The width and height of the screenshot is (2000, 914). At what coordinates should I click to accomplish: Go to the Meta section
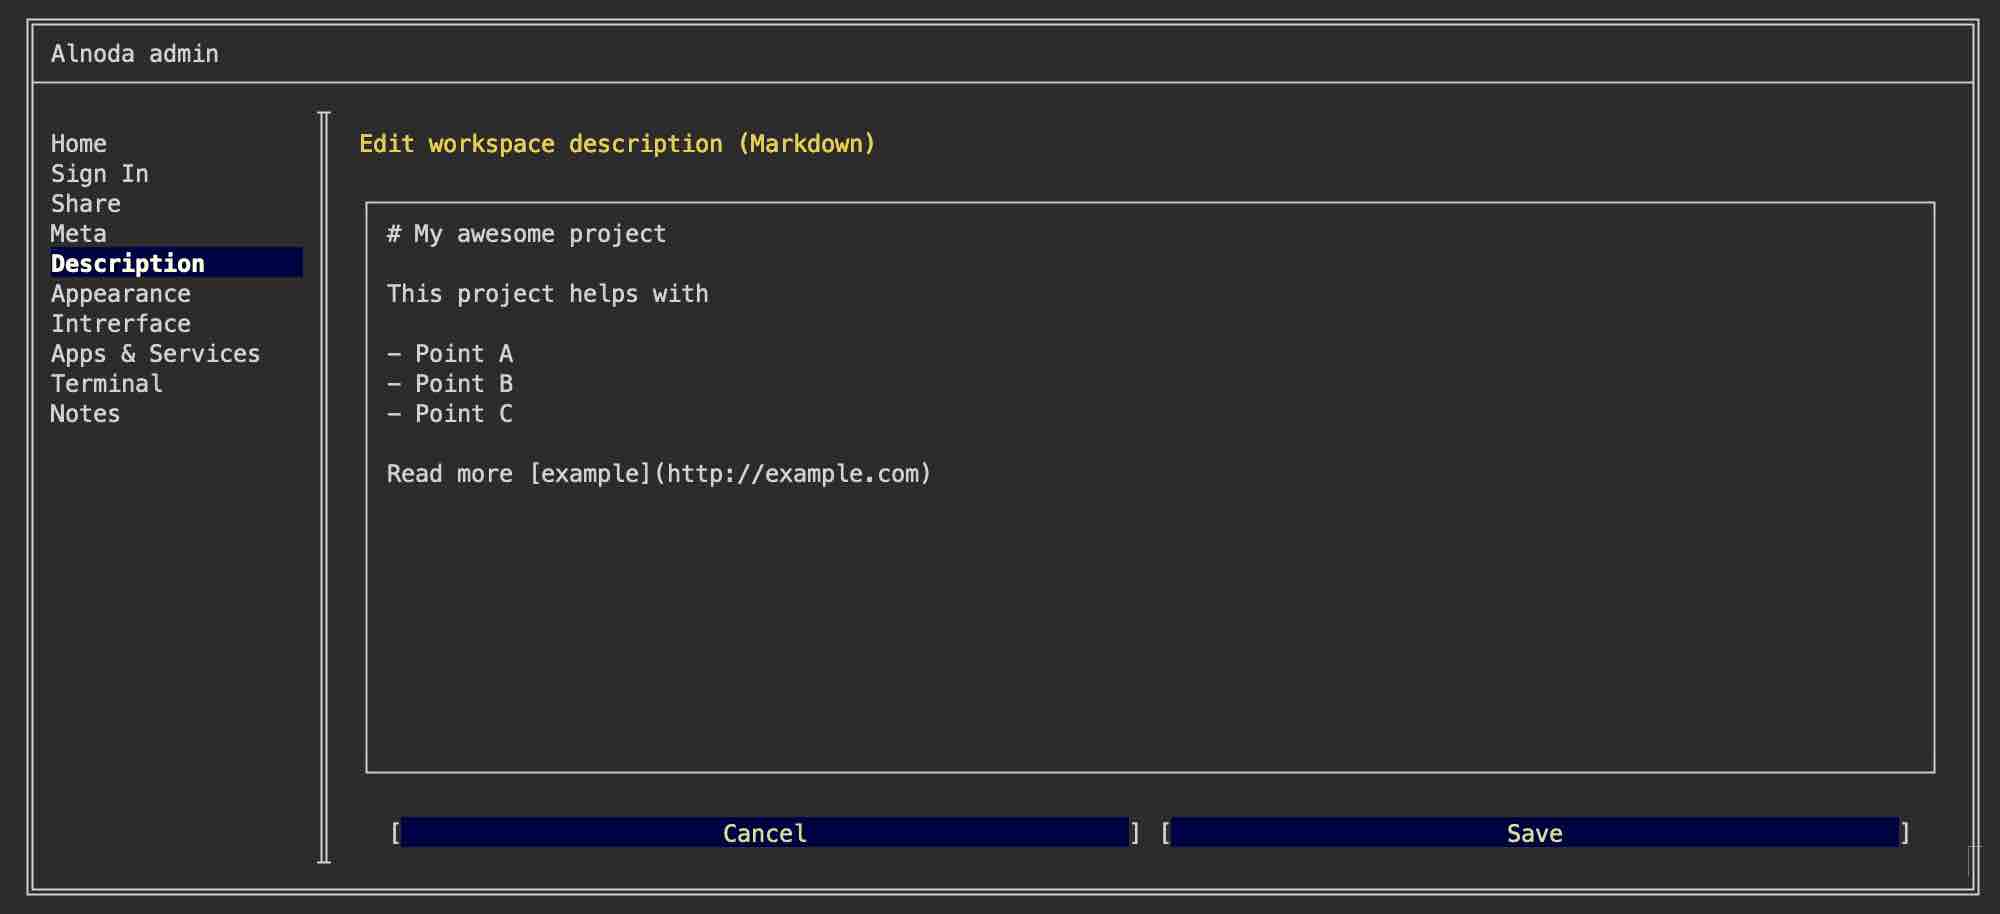tap(79, 234)
